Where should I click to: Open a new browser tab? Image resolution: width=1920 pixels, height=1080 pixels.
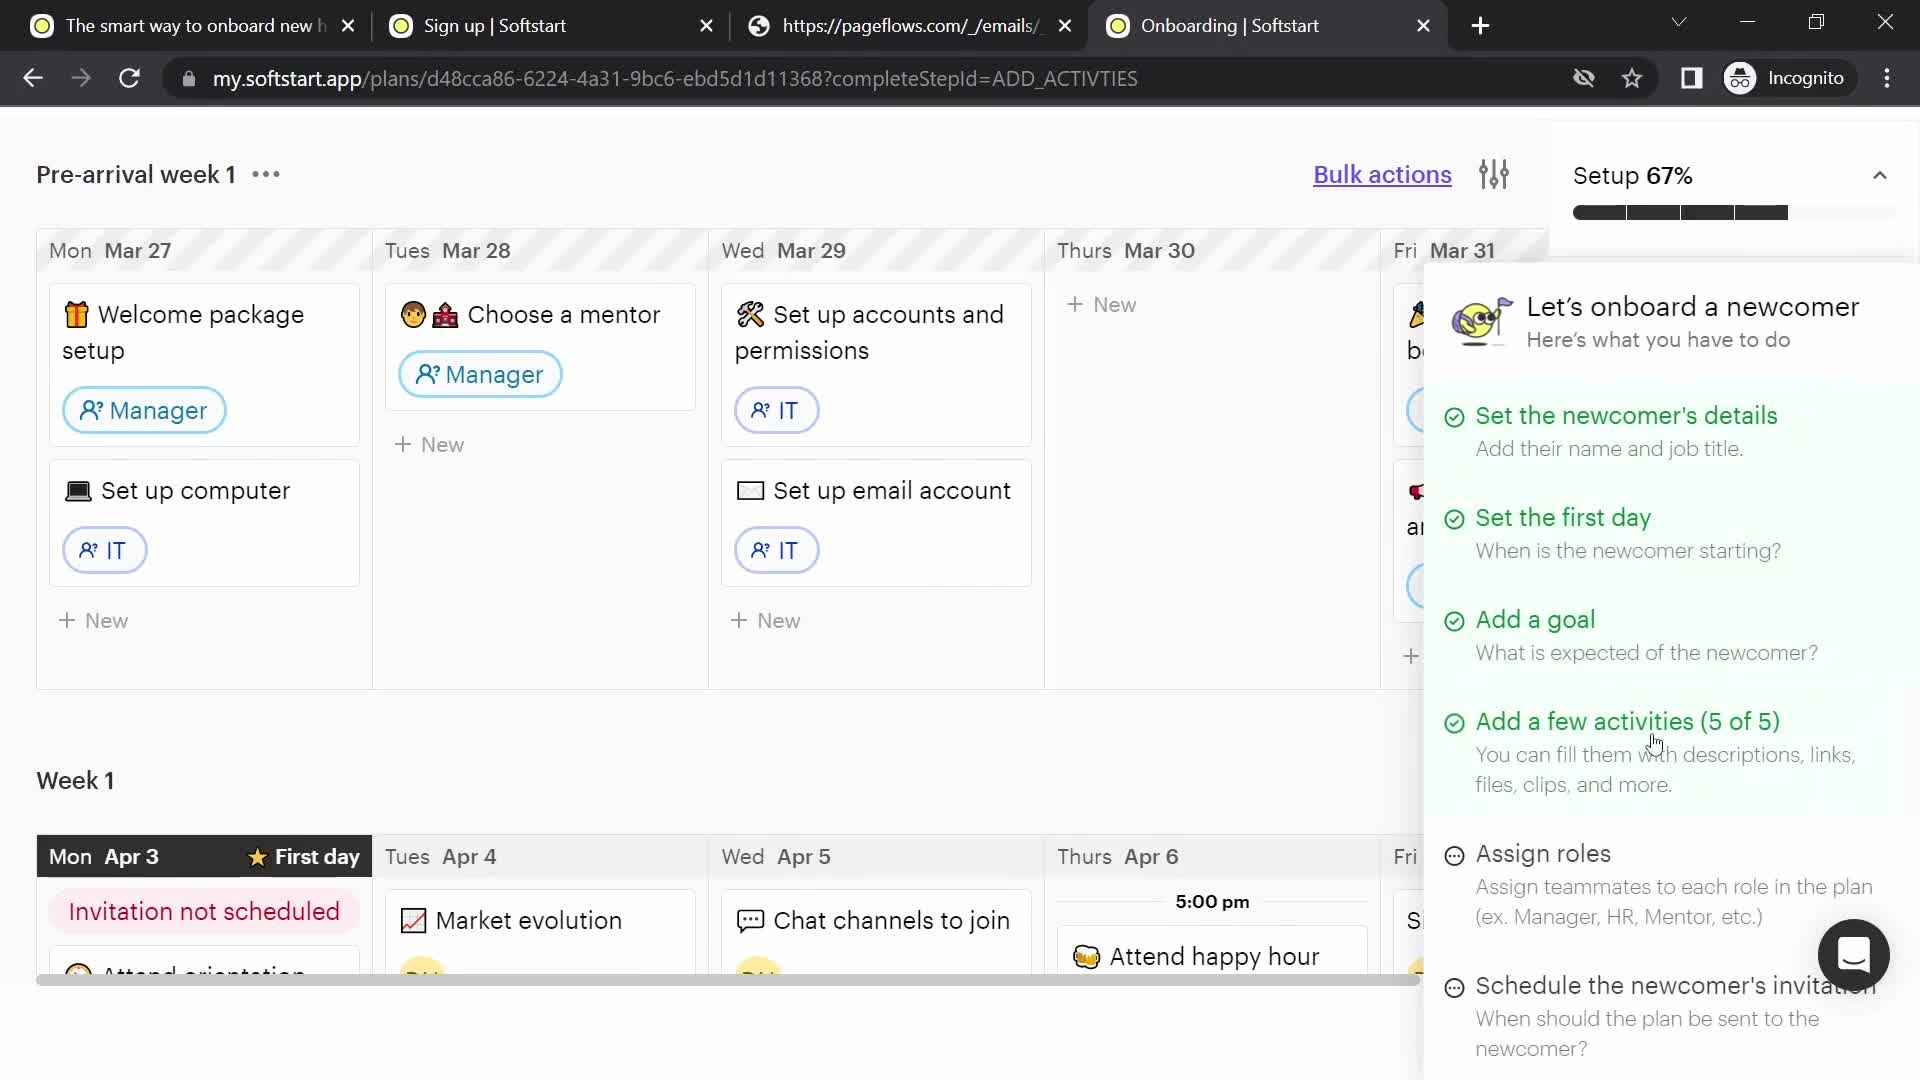[1481, 26]
